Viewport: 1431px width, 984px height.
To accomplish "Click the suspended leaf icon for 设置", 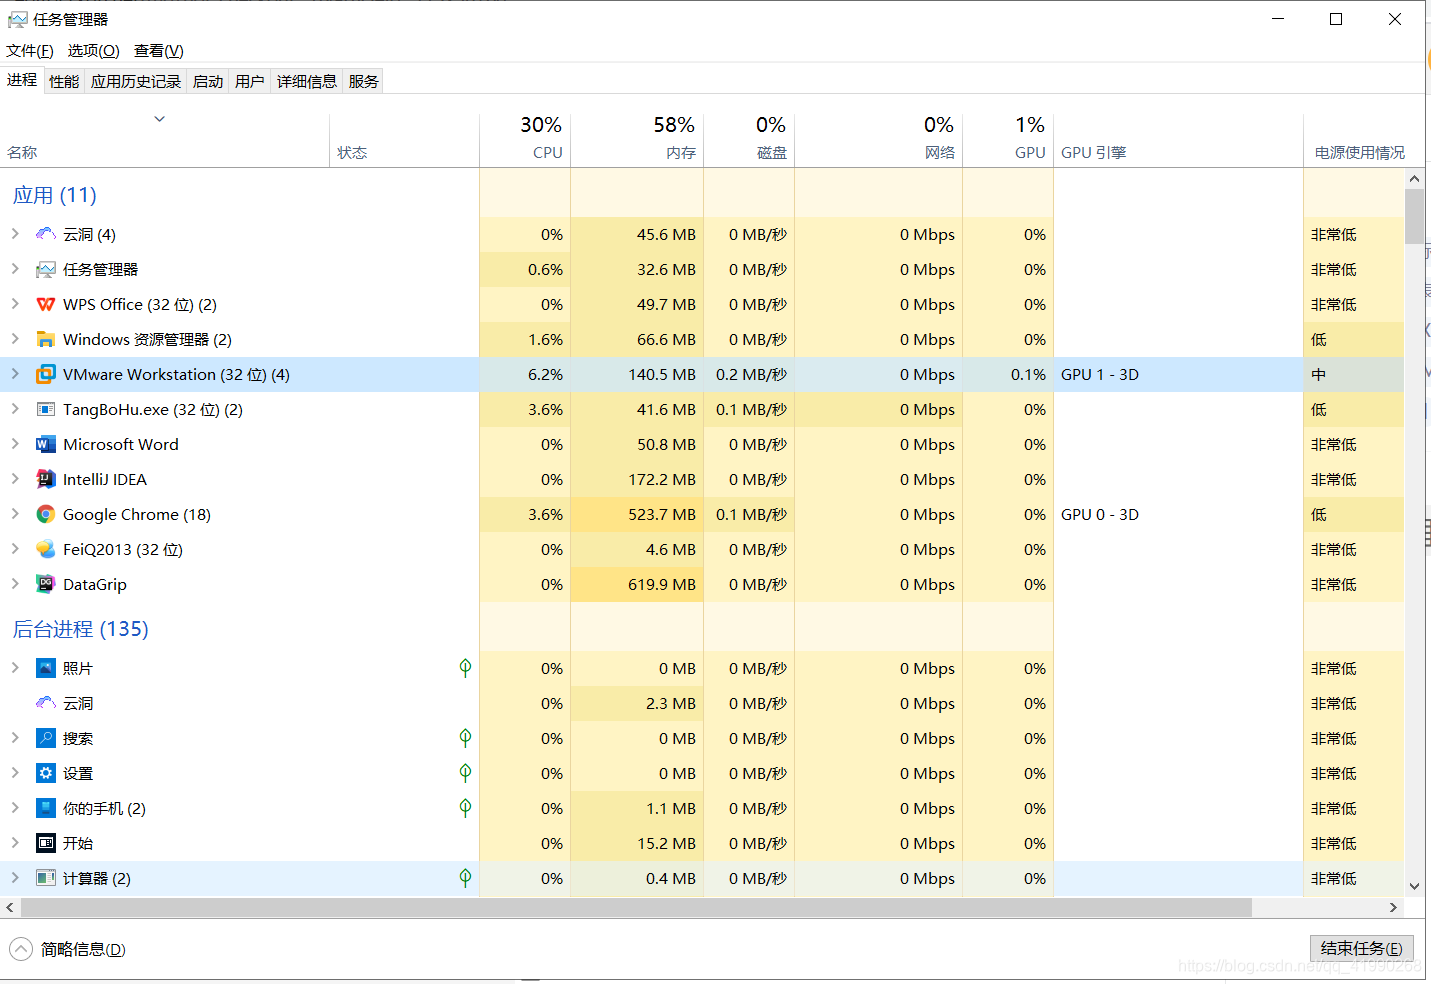I will (x=465, y=772).
